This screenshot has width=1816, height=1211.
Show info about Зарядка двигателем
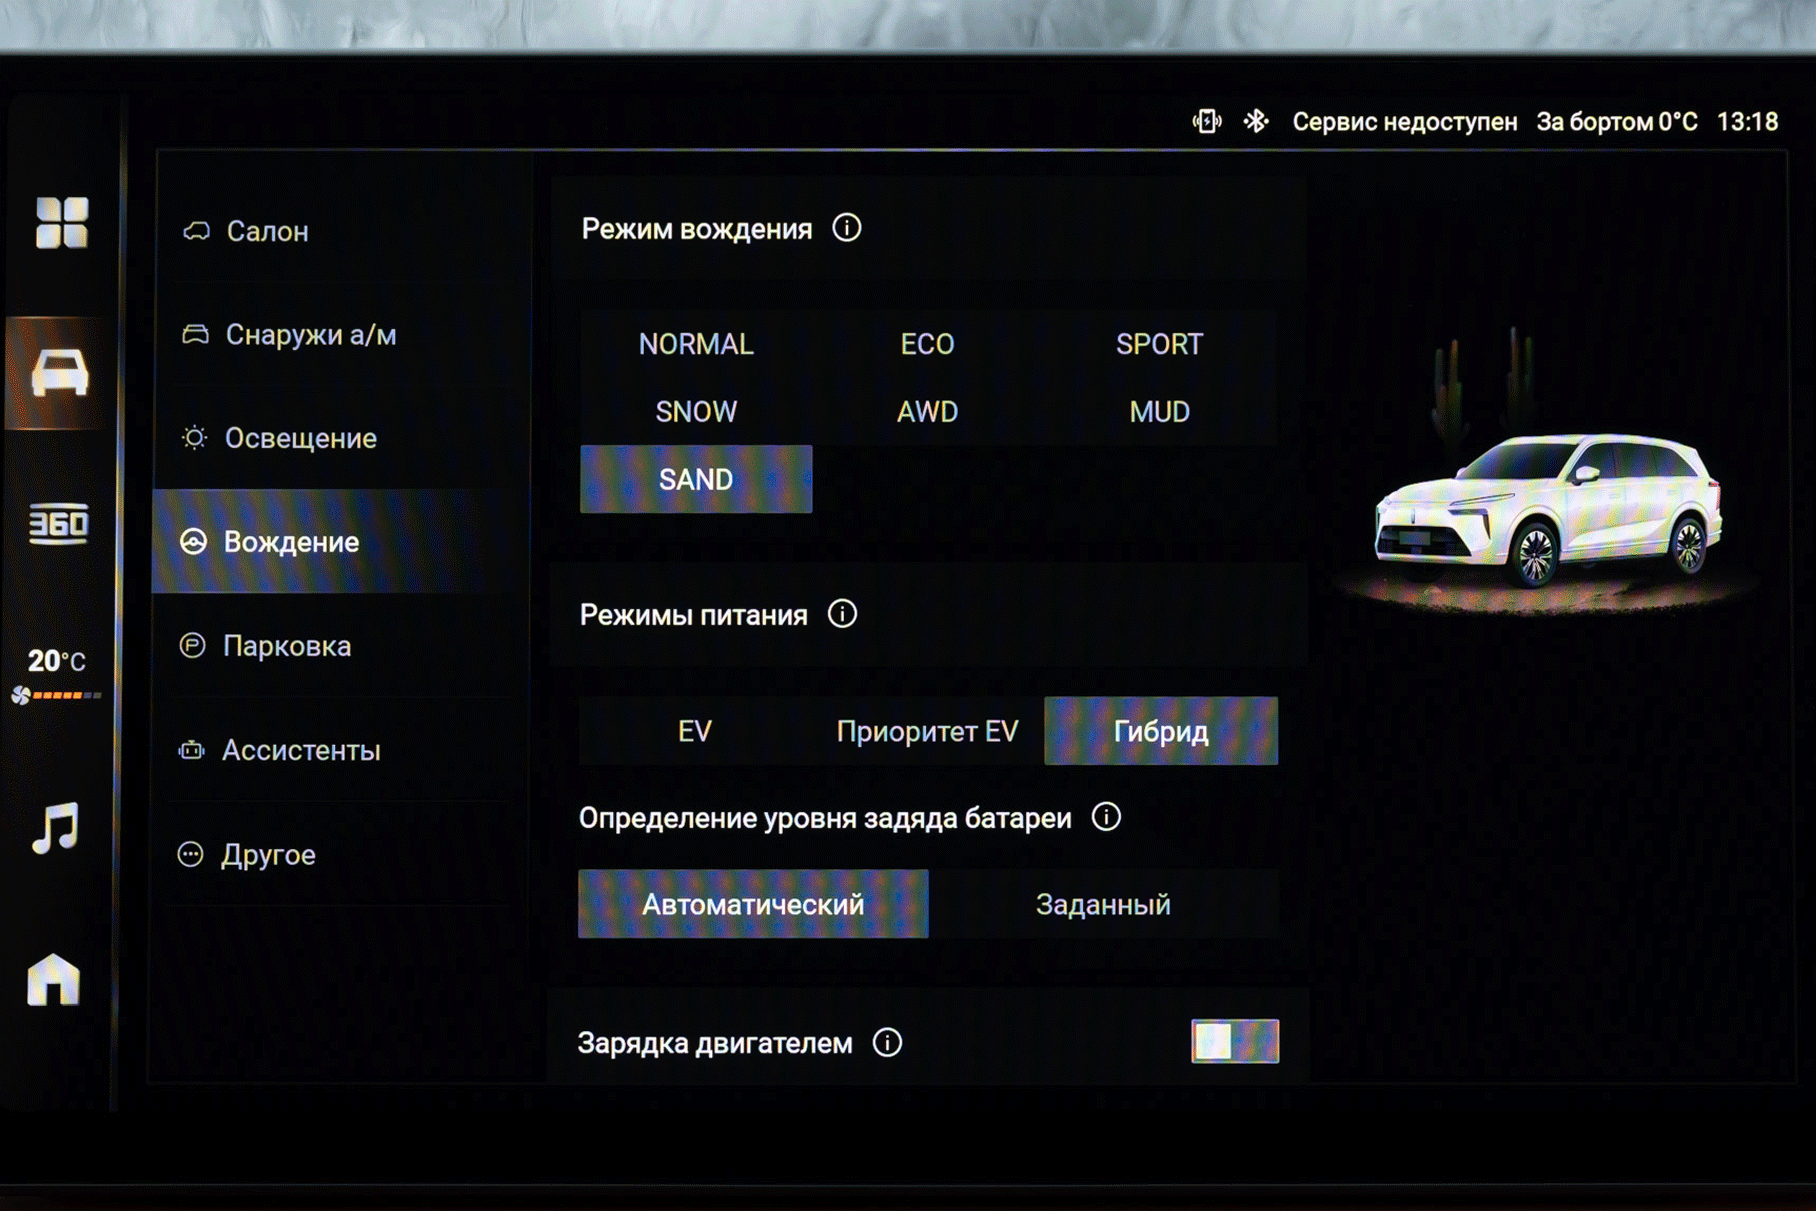[x=887, y=1042]
